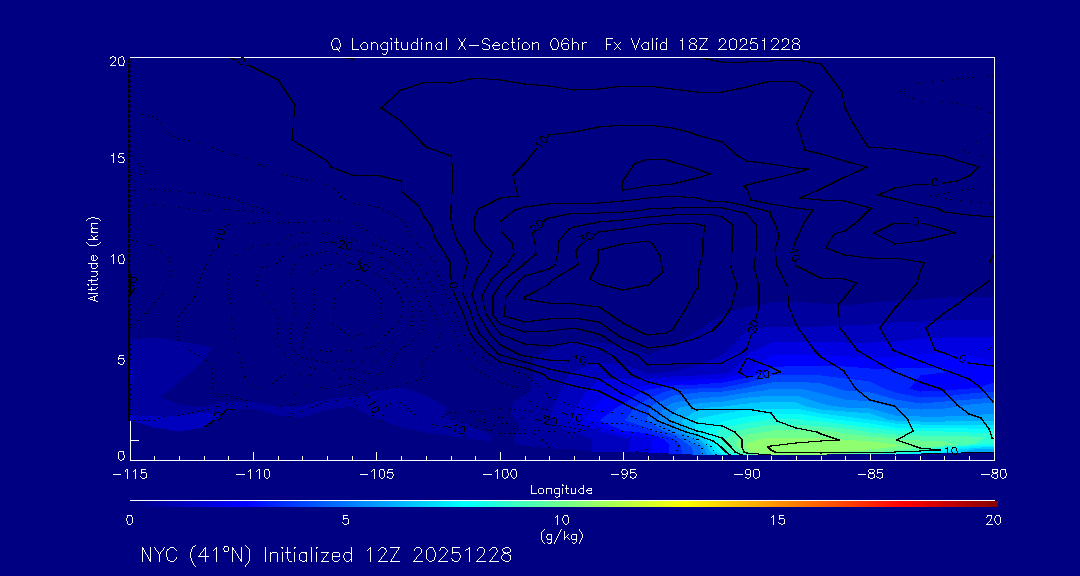
Task: Click the altitude axis tick label 15
Action: point(116,158)
